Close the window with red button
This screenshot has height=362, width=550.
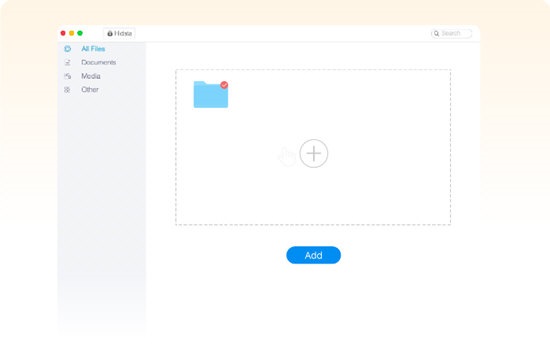coord(63,33)
